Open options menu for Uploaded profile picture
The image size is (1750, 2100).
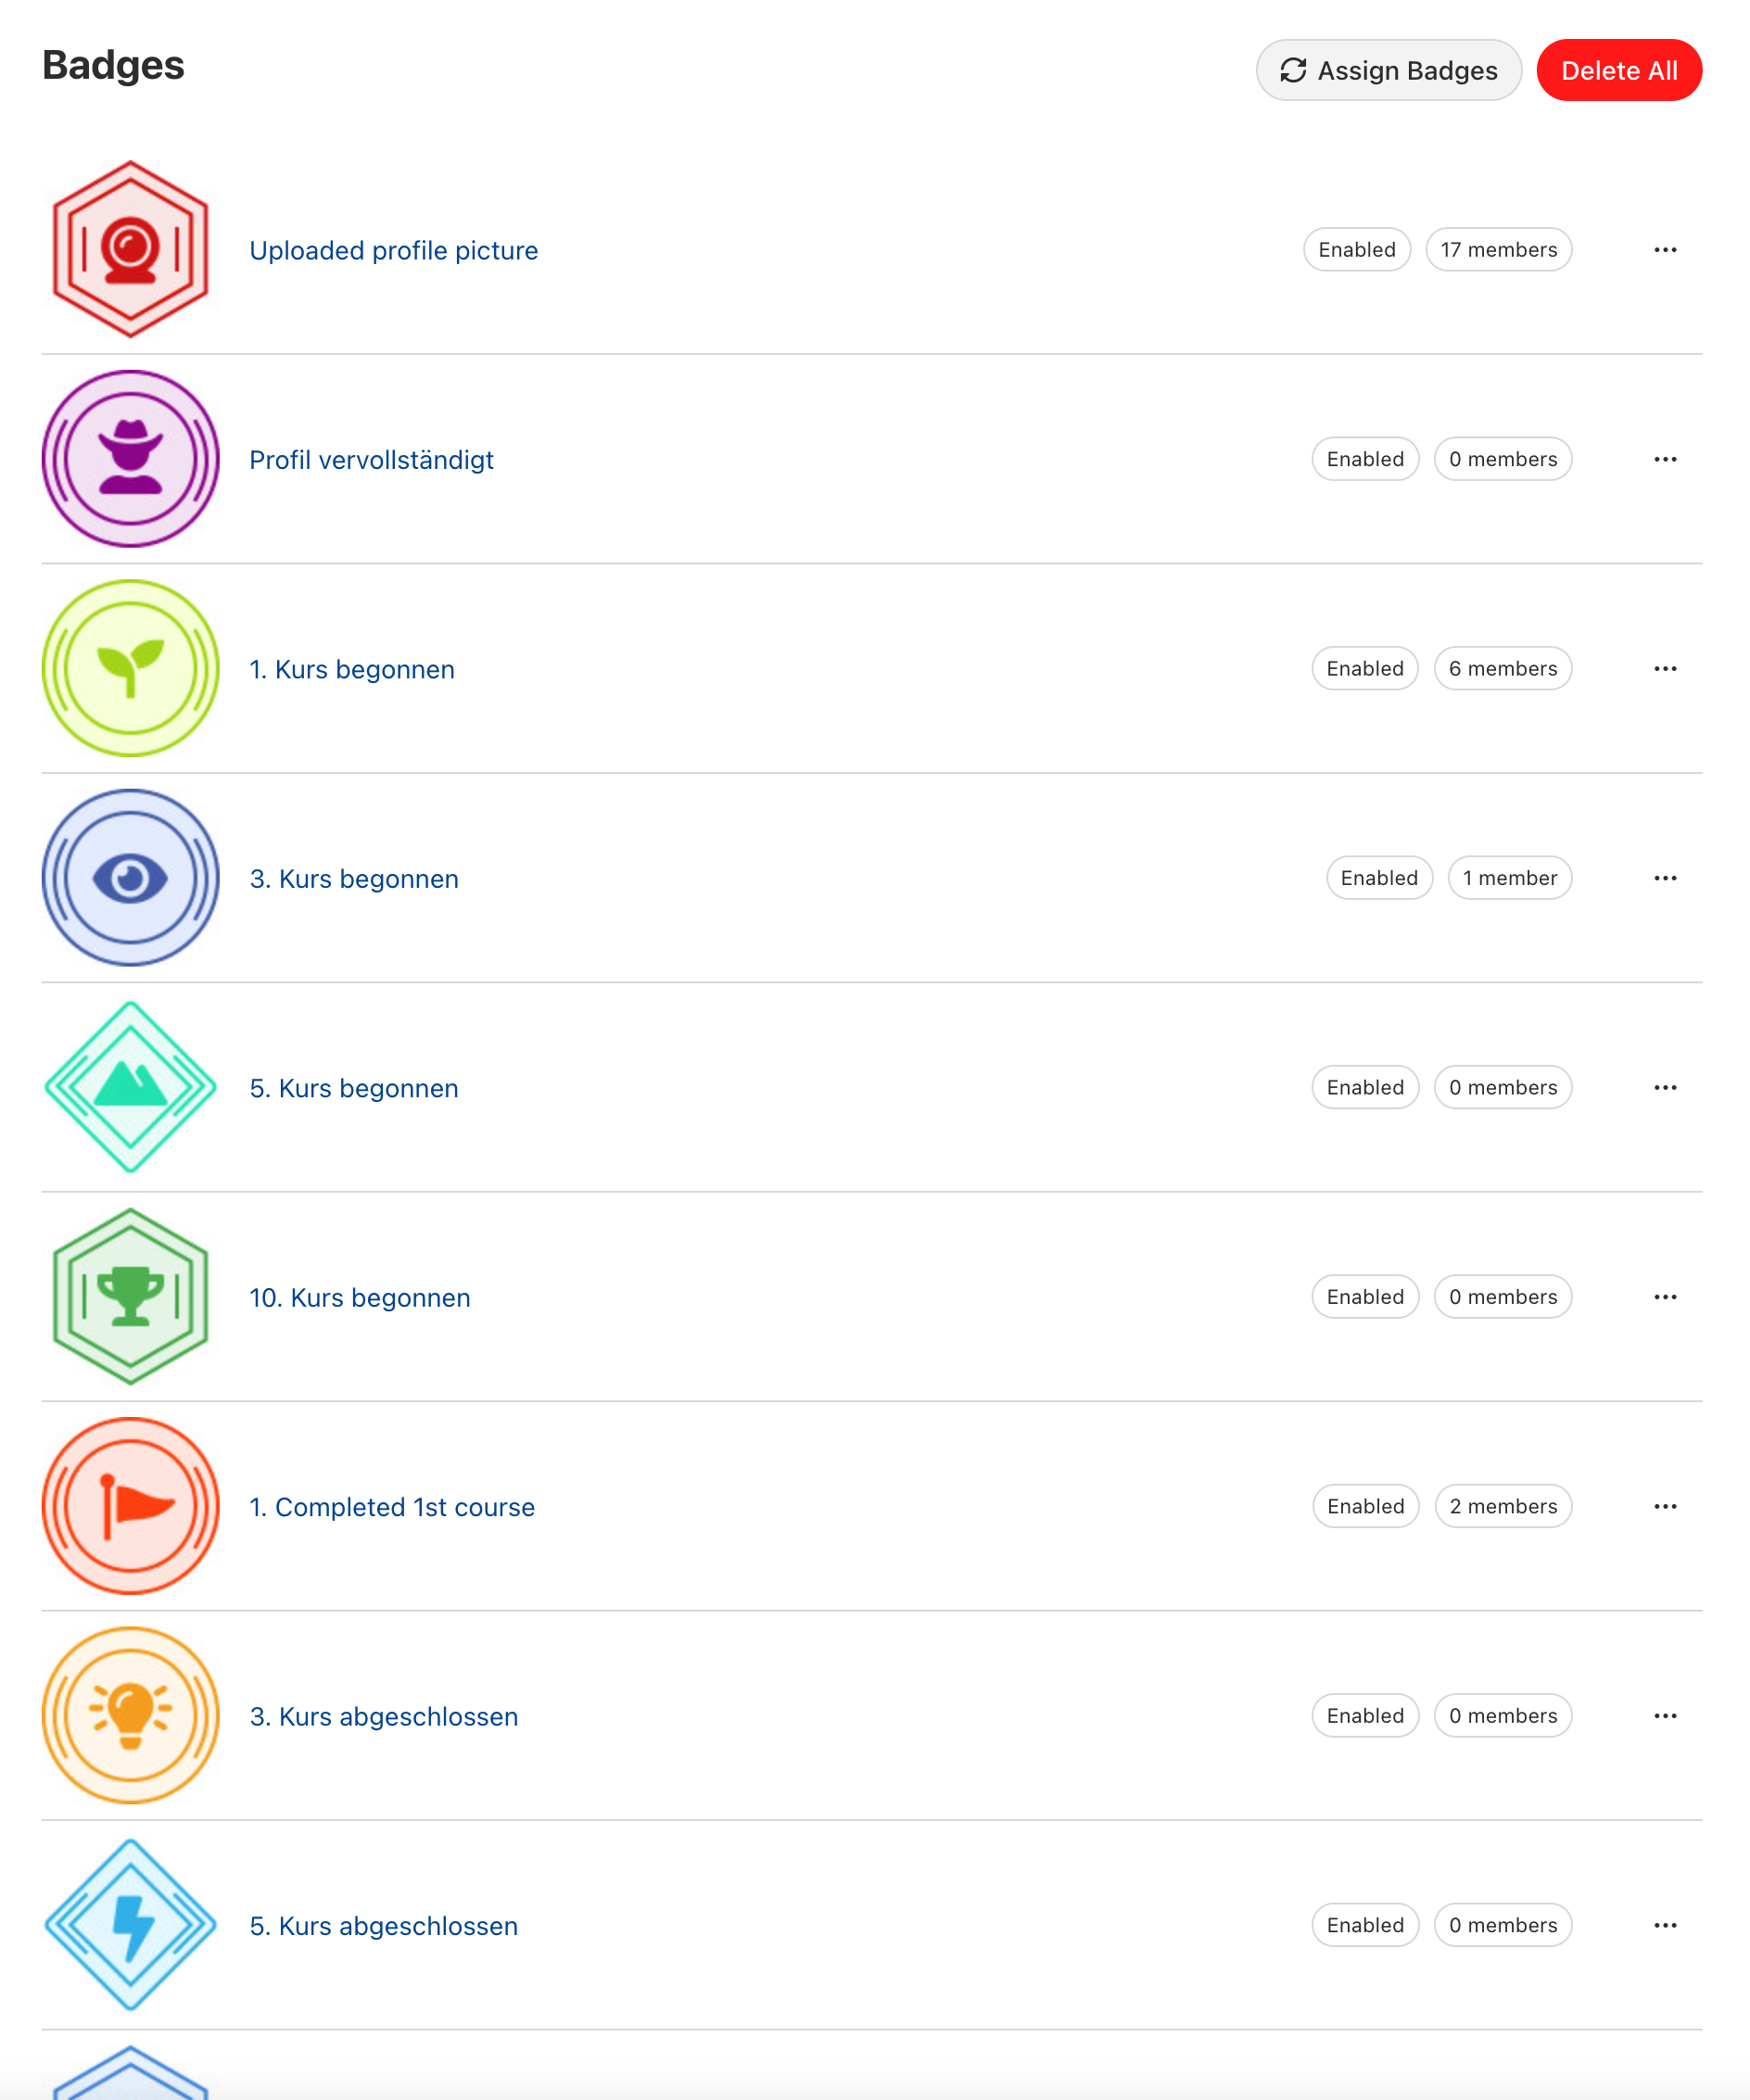tap(1665, 250)
